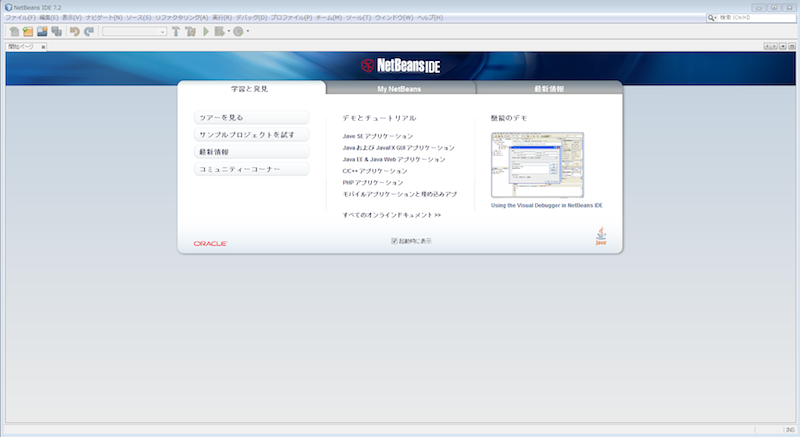Open the すべてのオンラインドキュメント >> link
Image resolution: width=800 pixels, height=437 pixels.
click(392, 215)
